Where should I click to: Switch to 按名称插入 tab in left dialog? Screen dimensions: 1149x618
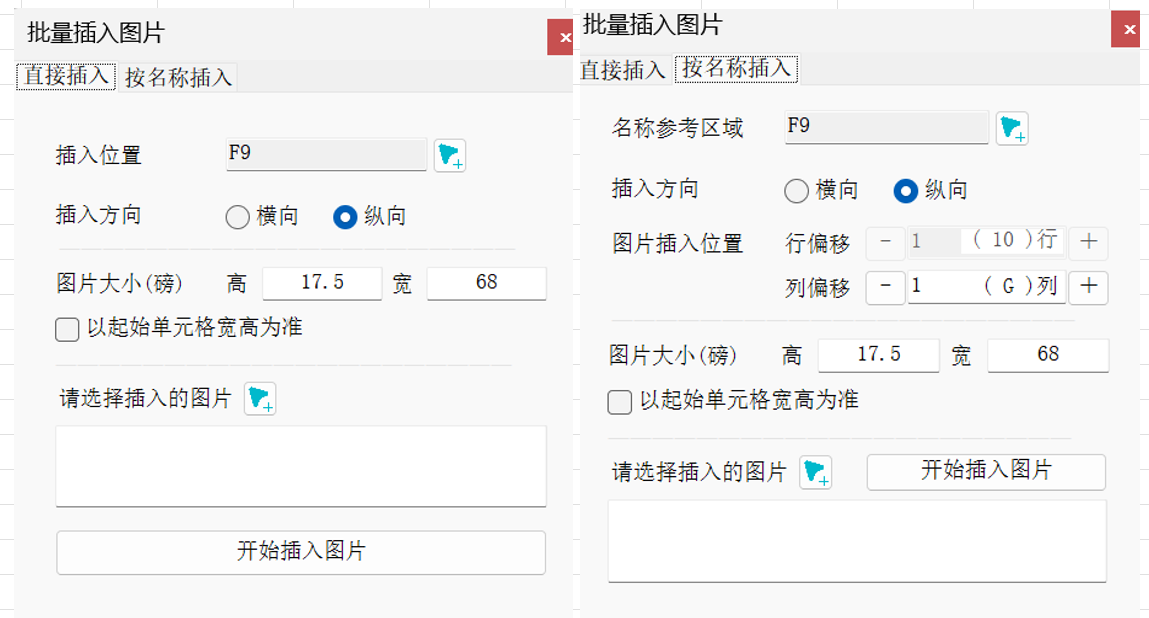178,78
